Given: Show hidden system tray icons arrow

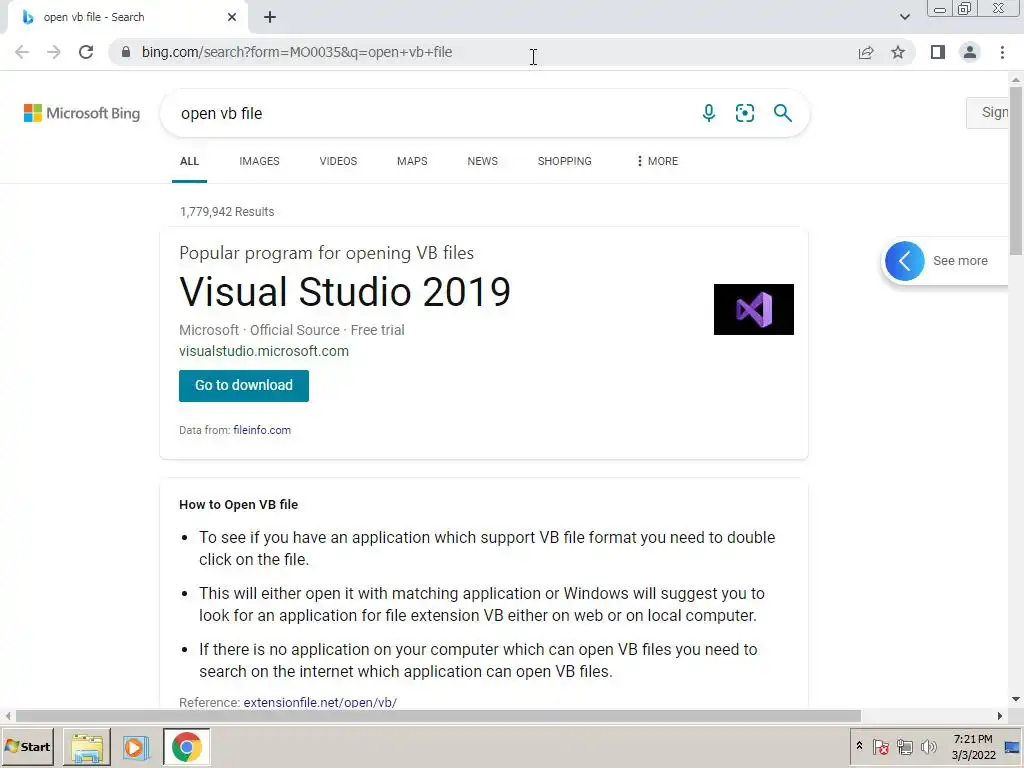Looking at the screenshot, I should pos(859,746).
